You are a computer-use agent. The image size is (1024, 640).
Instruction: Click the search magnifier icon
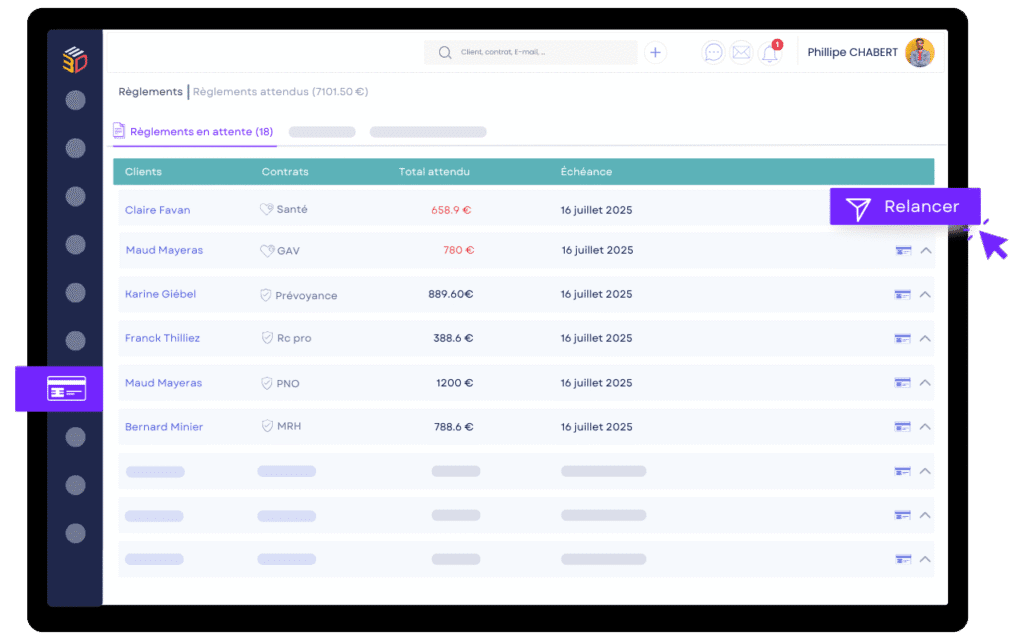(445, 52)
